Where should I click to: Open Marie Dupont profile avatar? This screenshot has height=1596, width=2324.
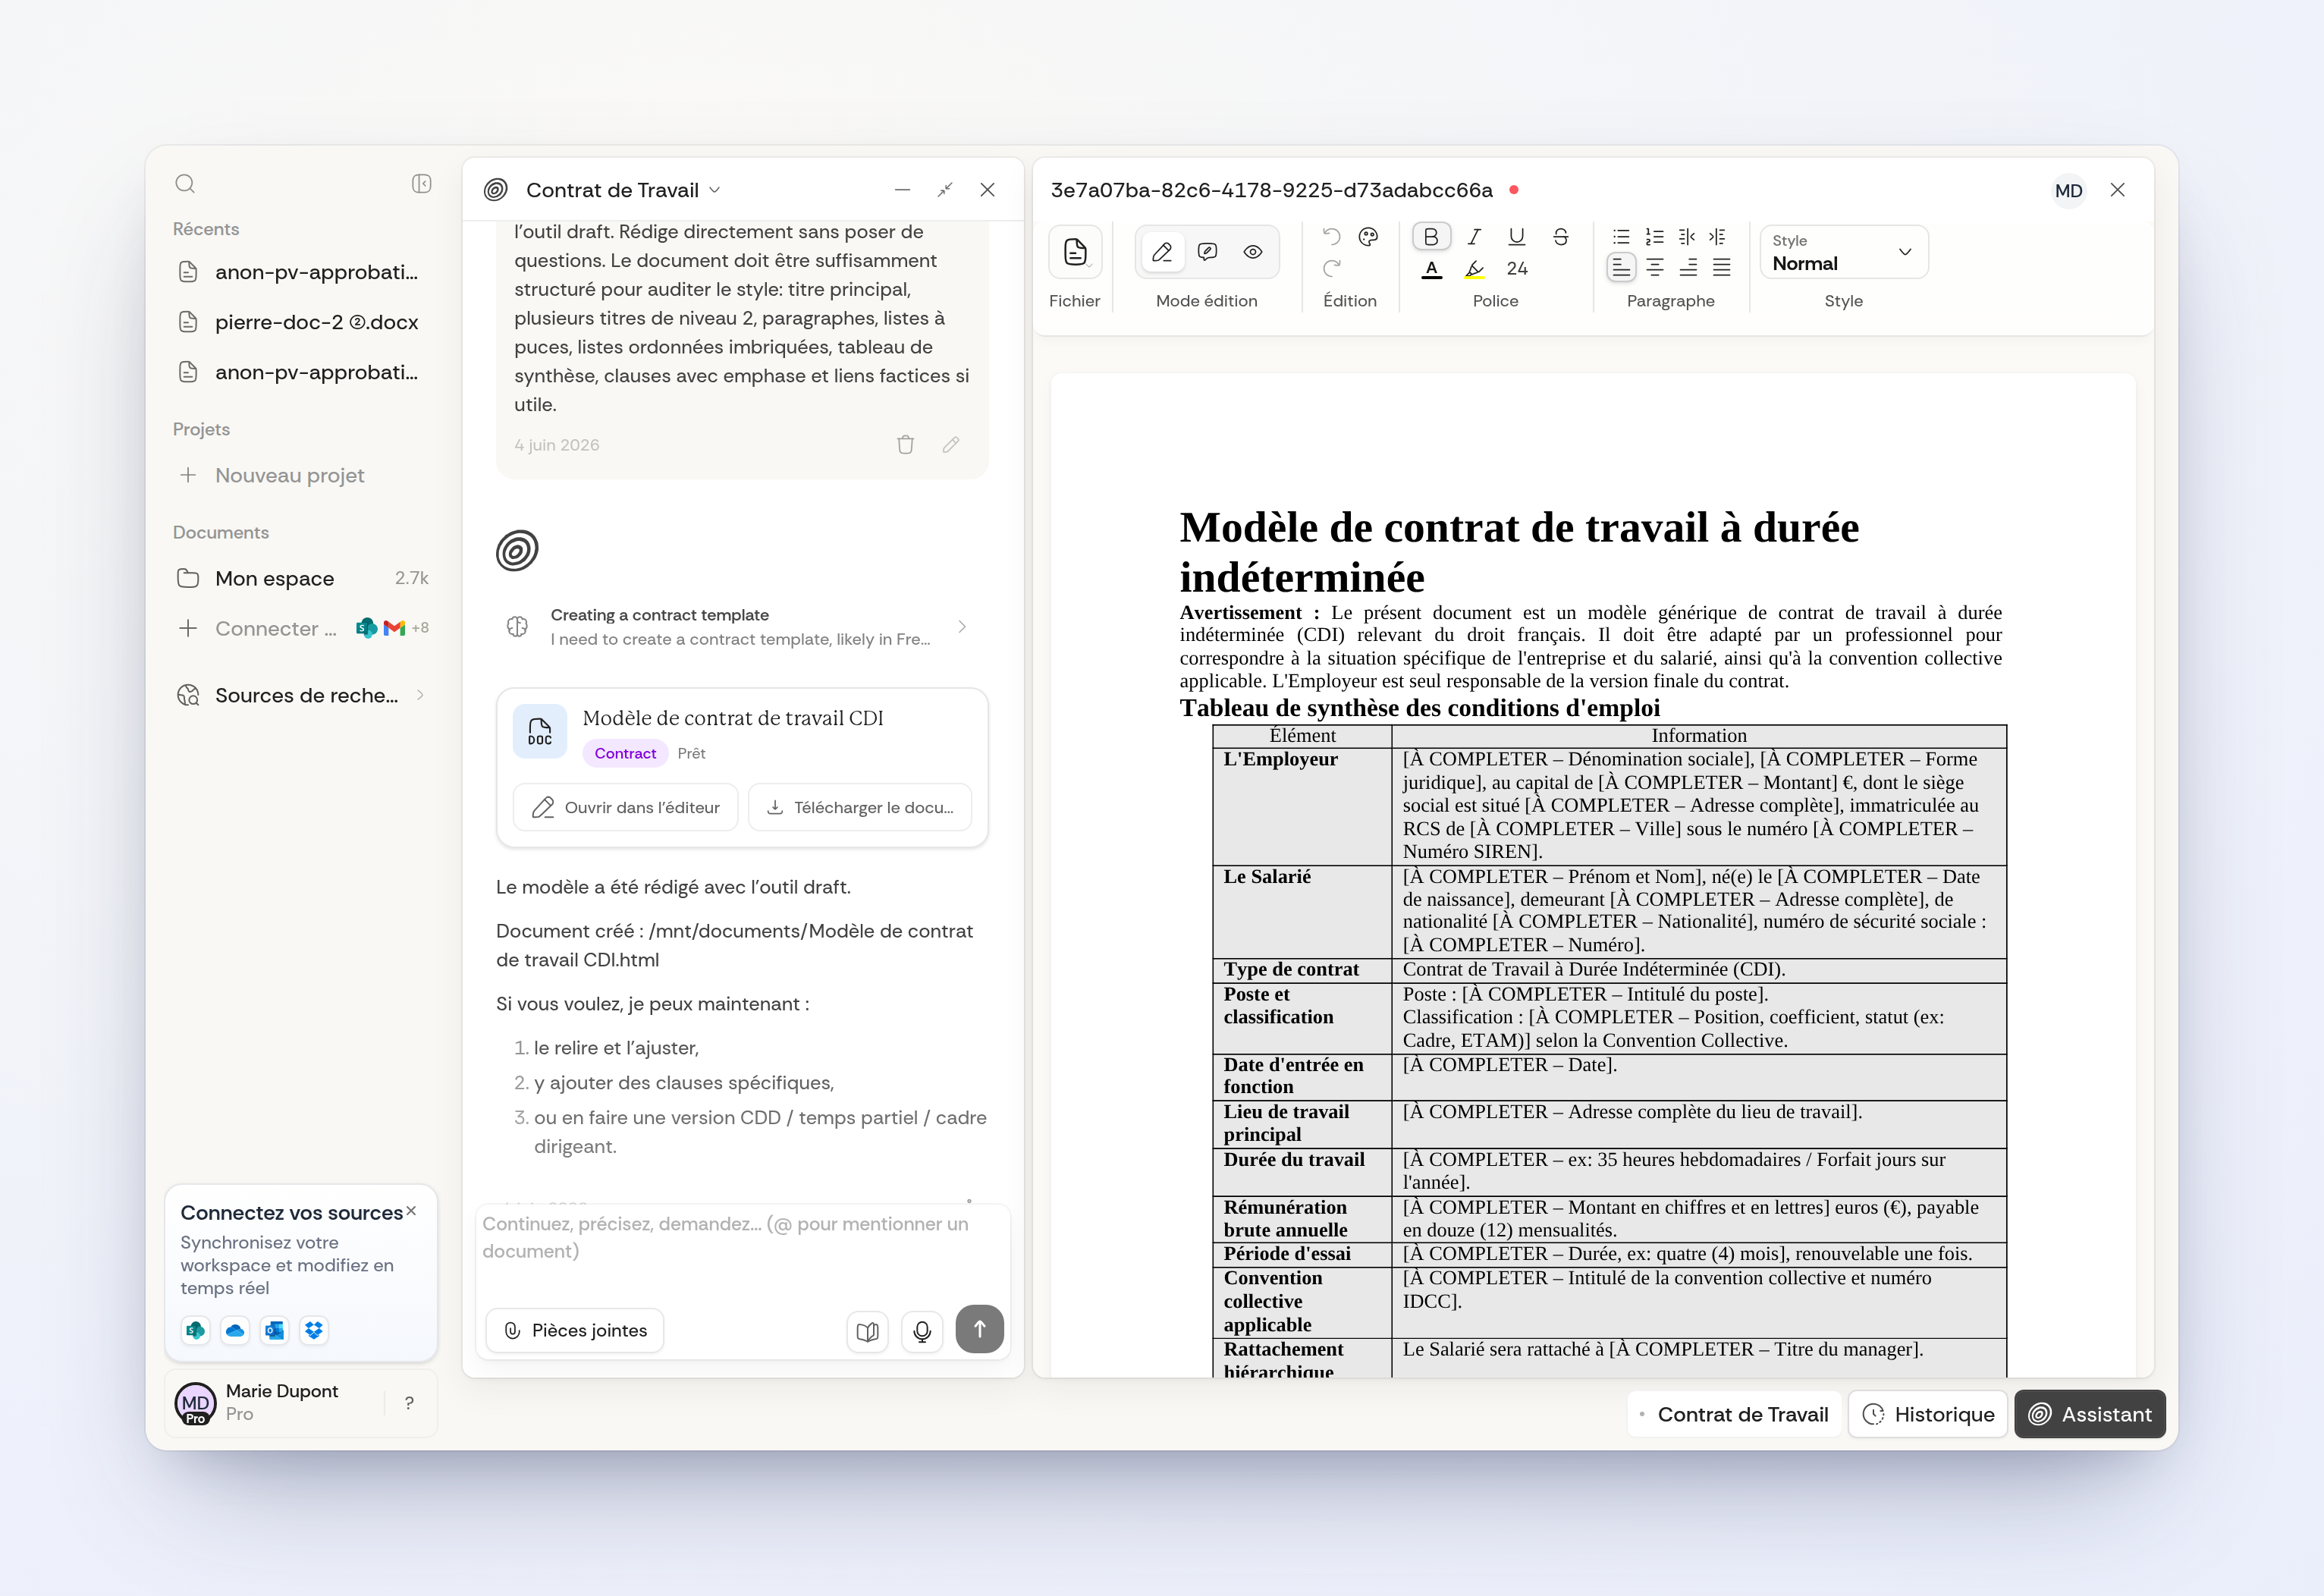(195, 1403)
